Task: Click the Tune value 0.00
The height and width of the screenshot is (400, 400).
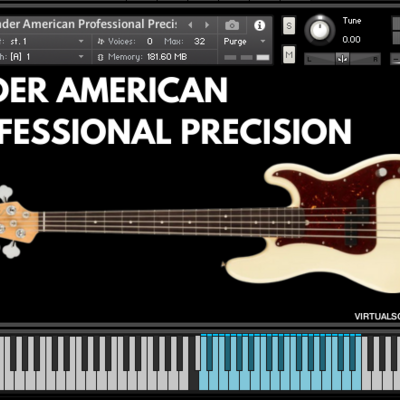Action: [351, 40]
